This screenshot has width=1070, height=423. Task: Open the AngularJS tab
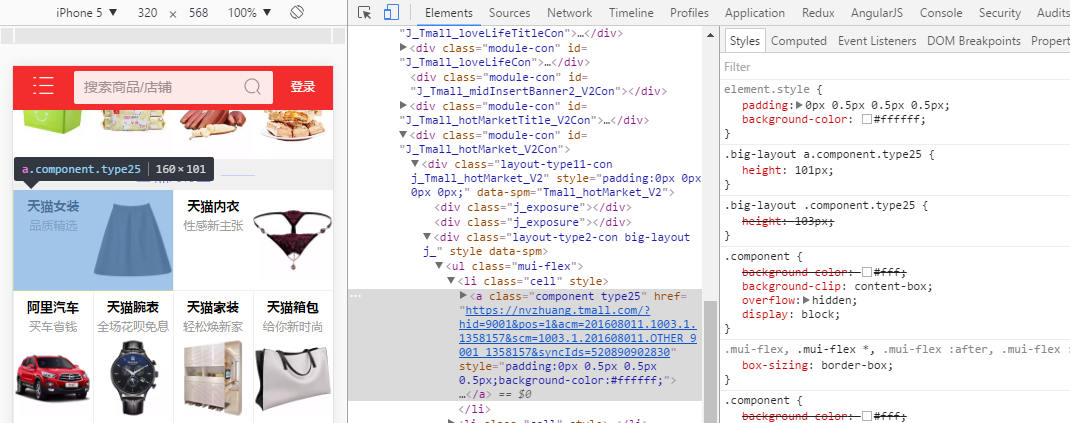click(877, 12)
